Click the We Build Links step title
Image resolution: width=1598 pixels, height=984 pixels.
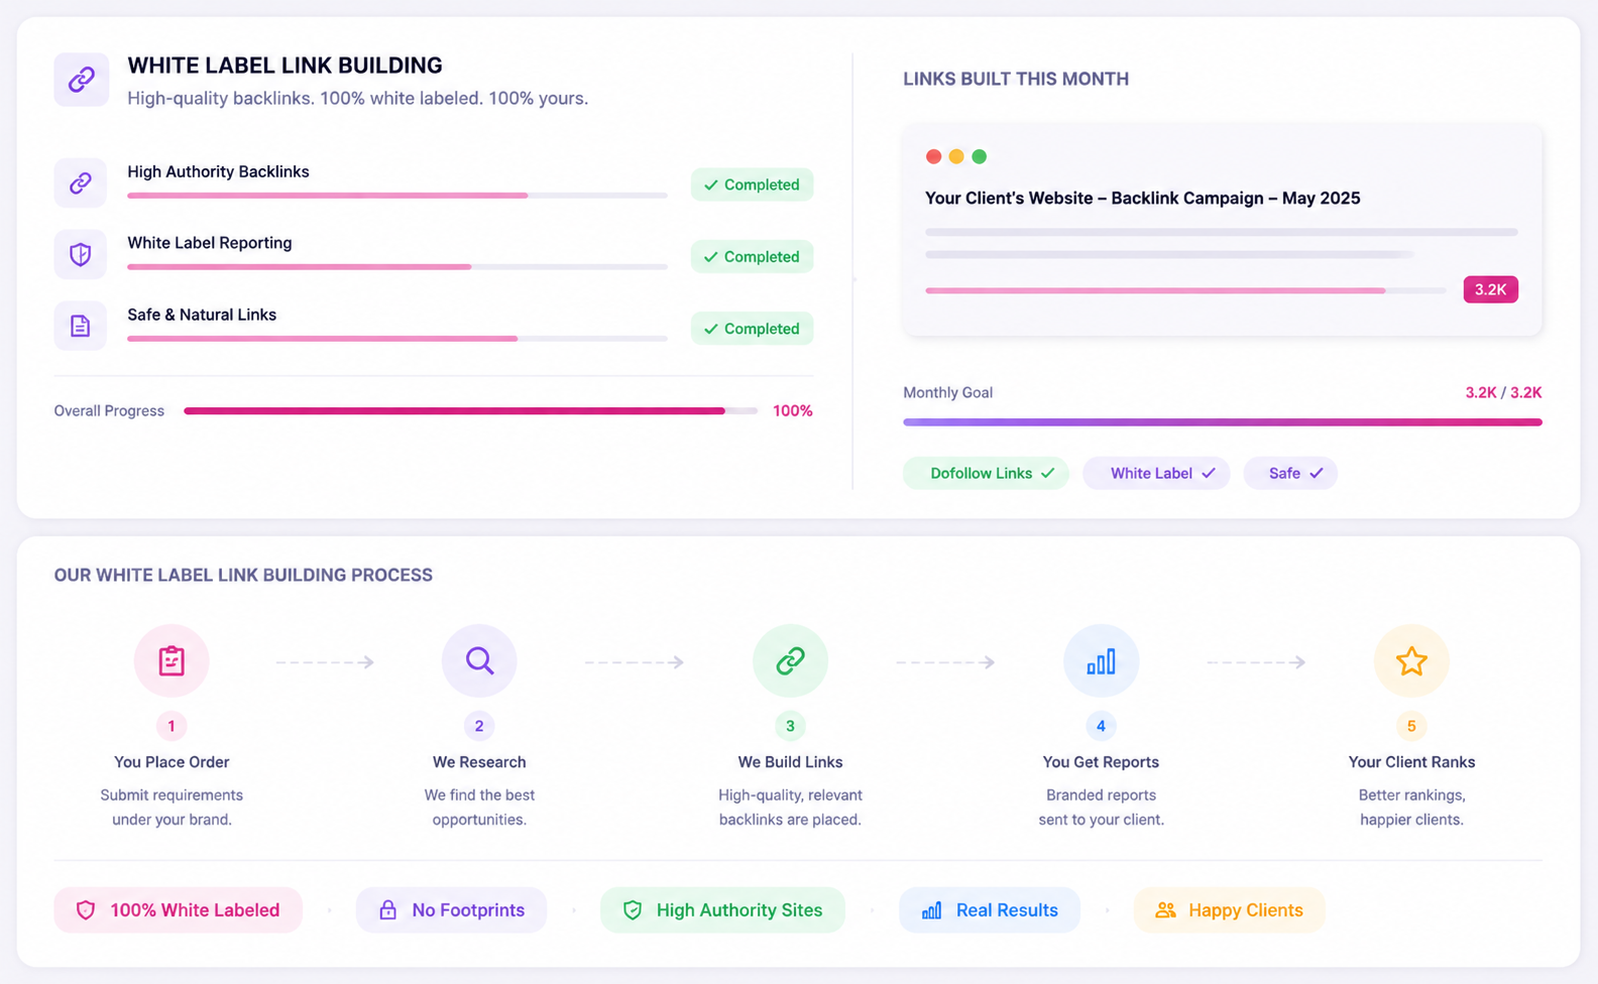790,762
